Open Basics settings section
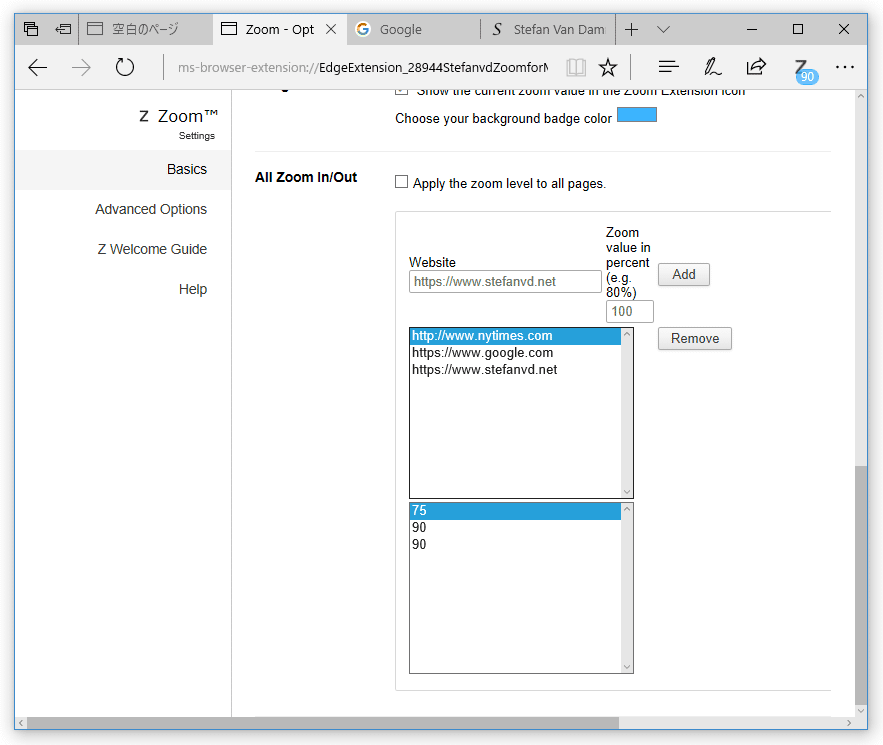This screenshot has width=883, height=745. pos(123,169)
